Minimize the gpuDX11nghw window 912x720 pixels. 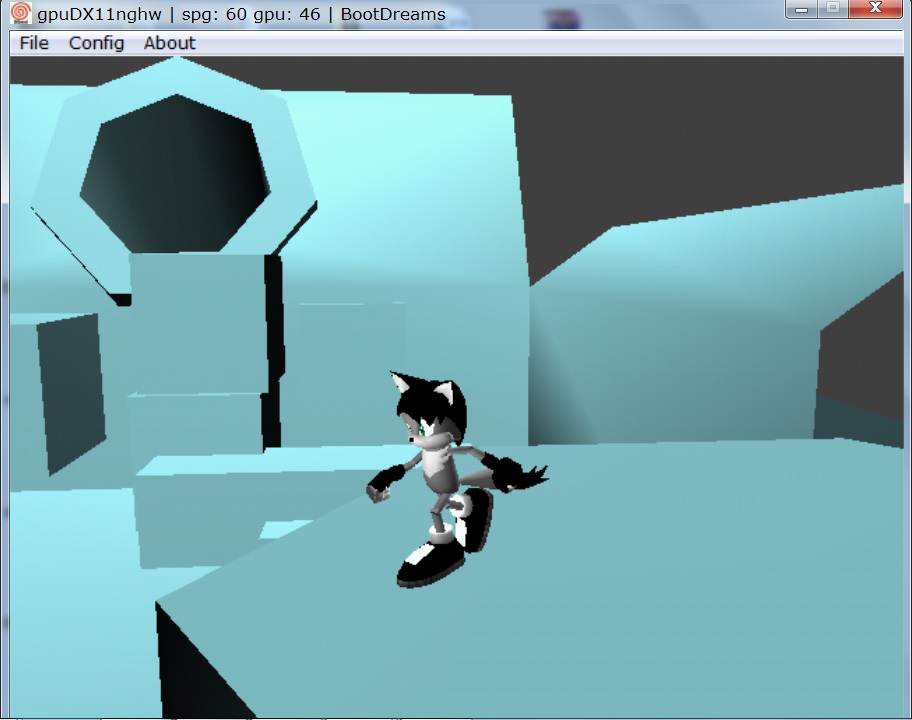pos(802,9)
